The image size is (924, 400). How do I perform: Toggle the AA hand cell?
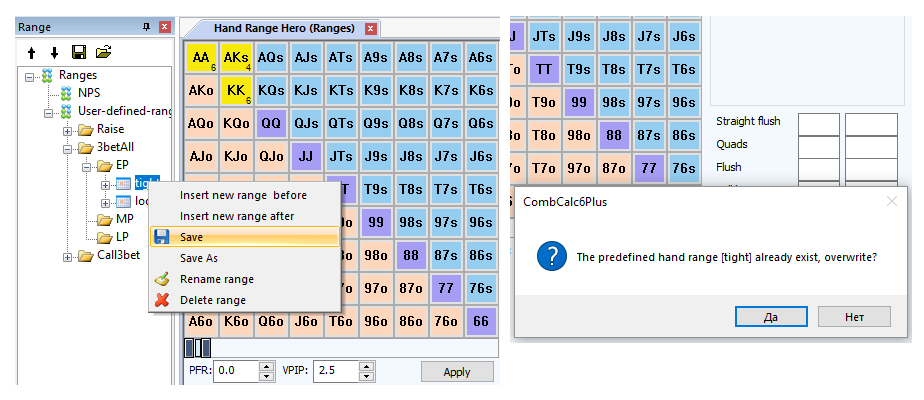pos(201,58)
